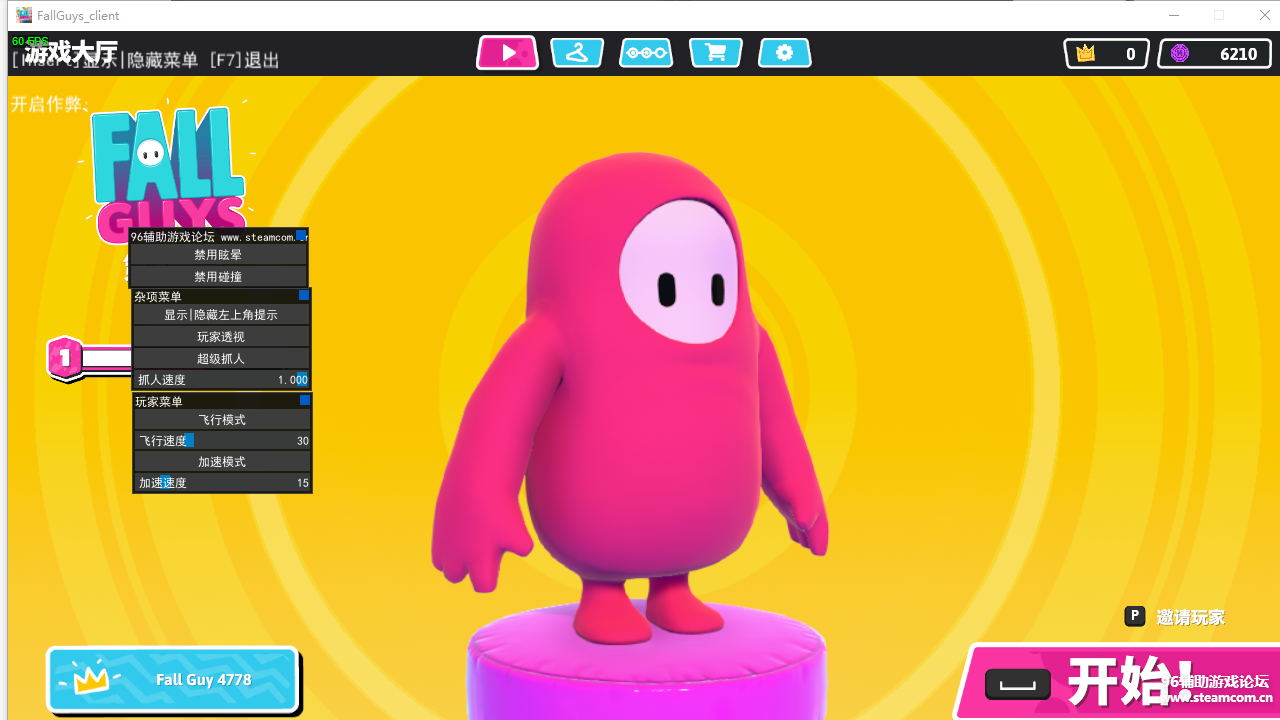Minimize the FallGuys_client window
This screenshot has width=1280, height=720.
point(1174,15)
